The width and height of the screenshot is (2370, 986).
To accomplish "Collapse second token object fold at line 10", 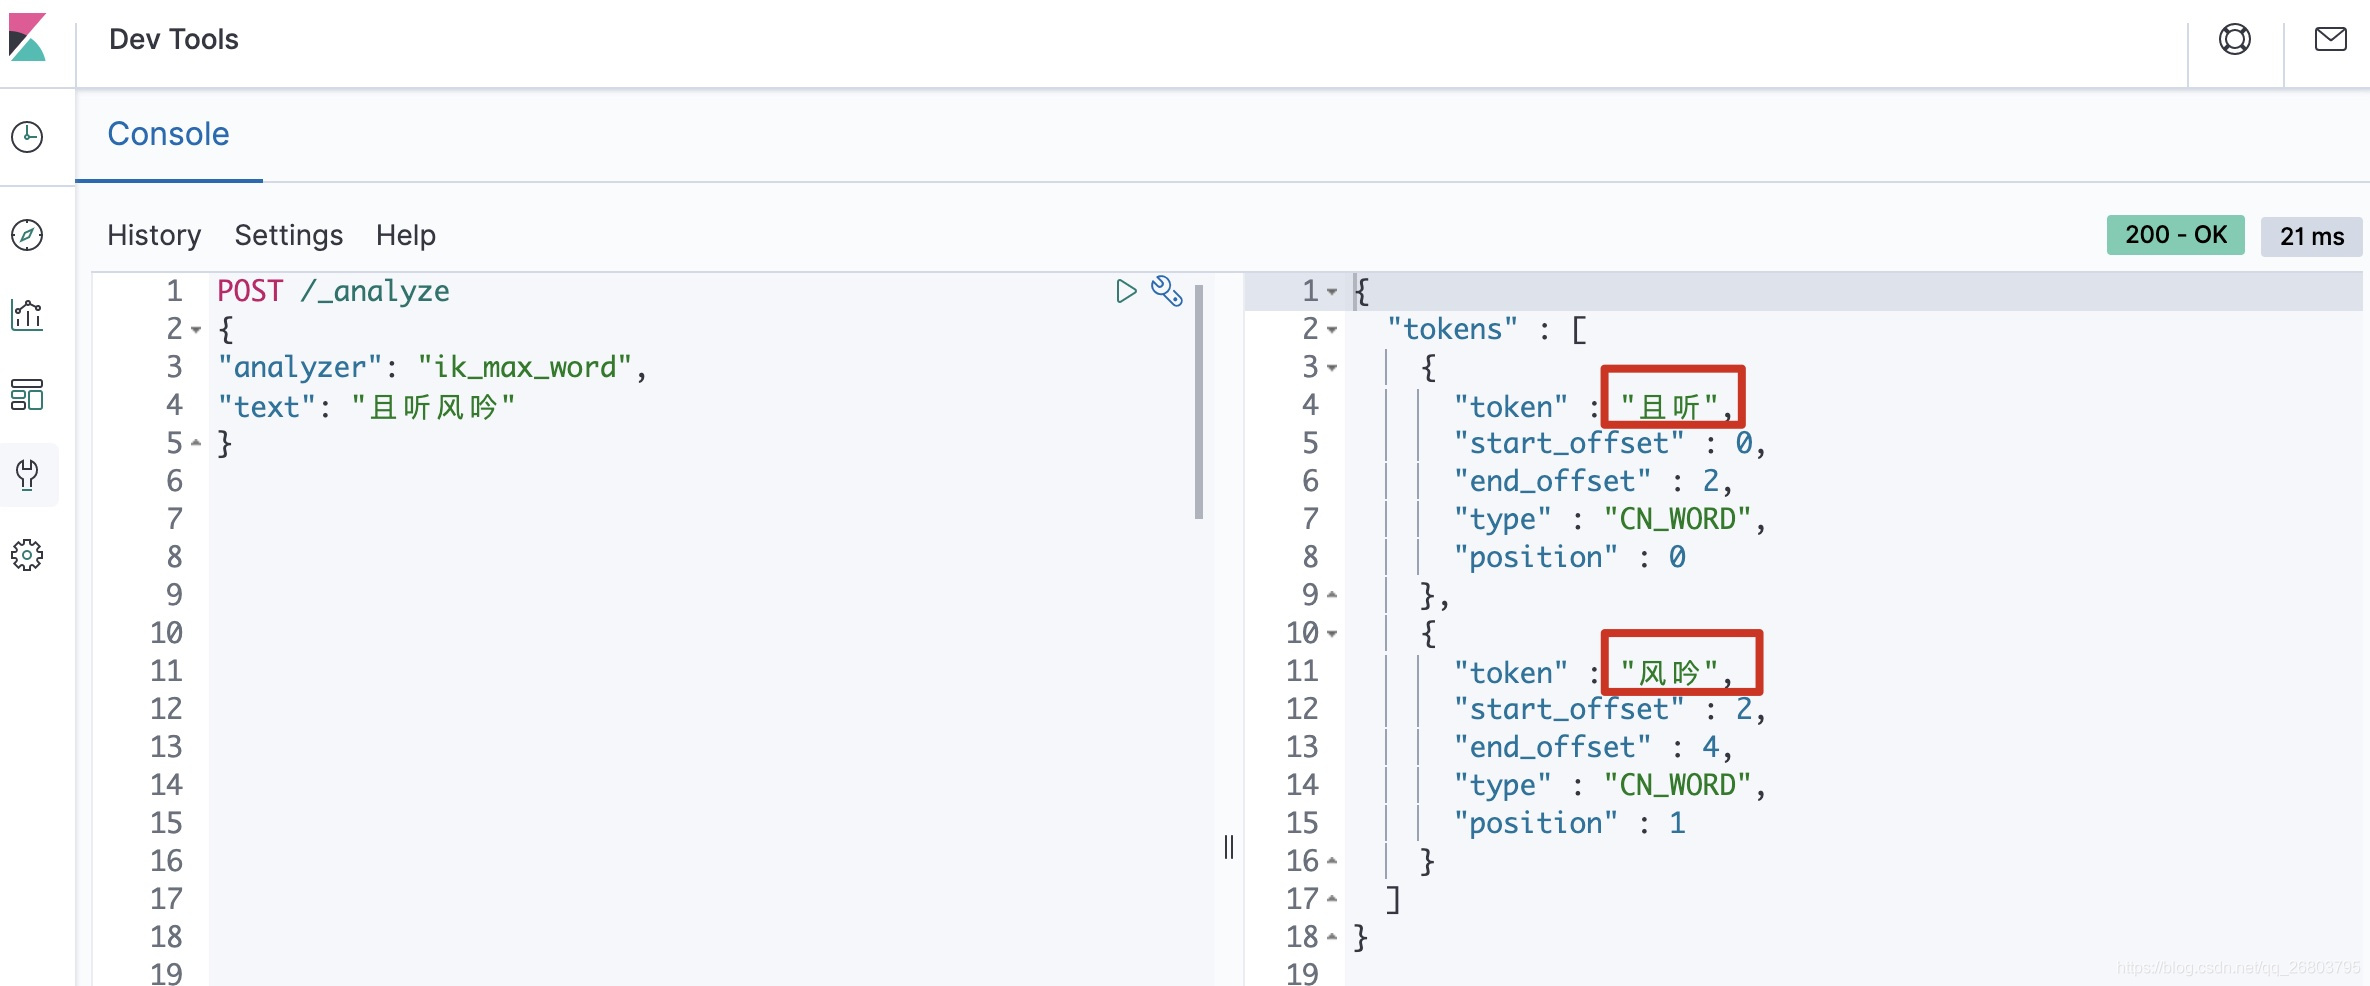I will 1332,634.
